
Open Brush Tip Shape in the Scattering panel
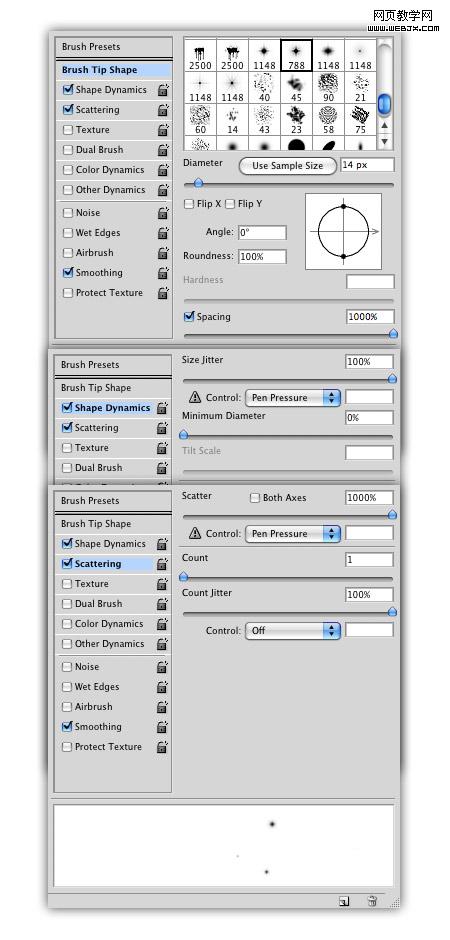click(96, 523)
